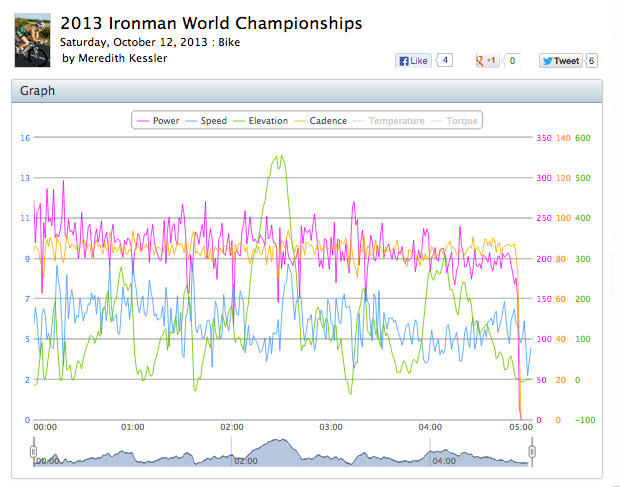Show the Torque series in legend

(455, 121)
